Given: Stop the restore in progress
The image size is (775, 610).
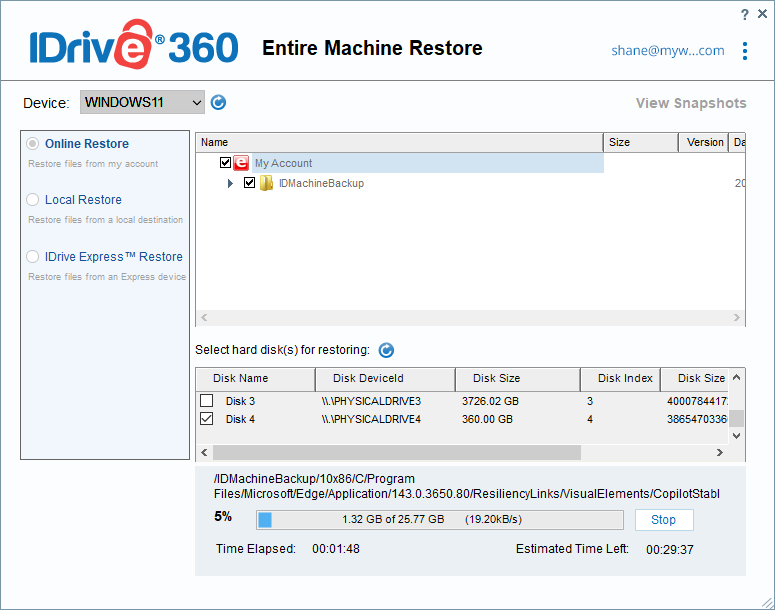Looking at the screenshot, I should click(664, 520).
